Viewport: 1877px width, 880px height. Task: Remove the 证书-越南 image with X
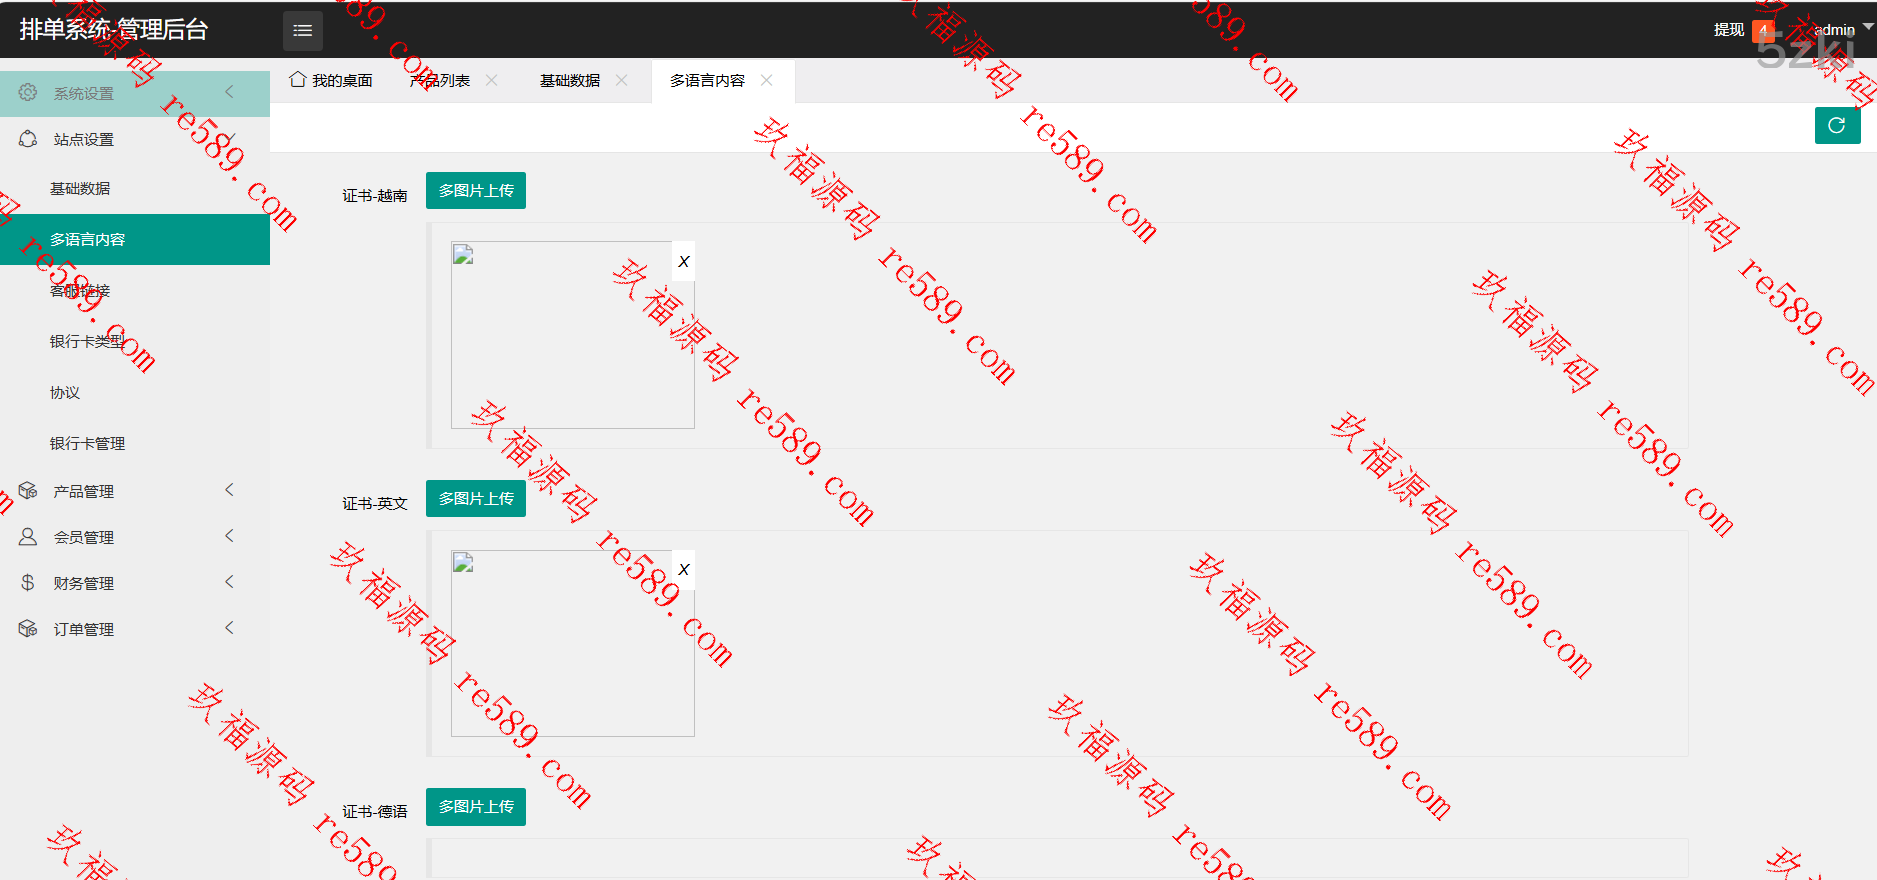(x=684, y=262)
